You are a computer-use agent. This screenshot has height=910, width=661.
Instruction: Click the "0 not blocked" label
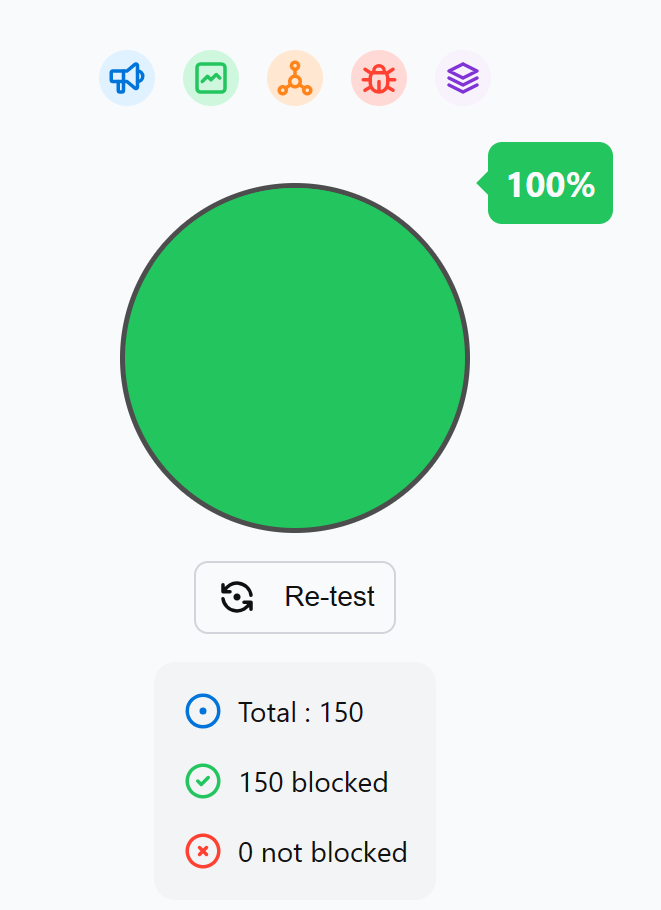pyautogui.click(x=322, y=853)
